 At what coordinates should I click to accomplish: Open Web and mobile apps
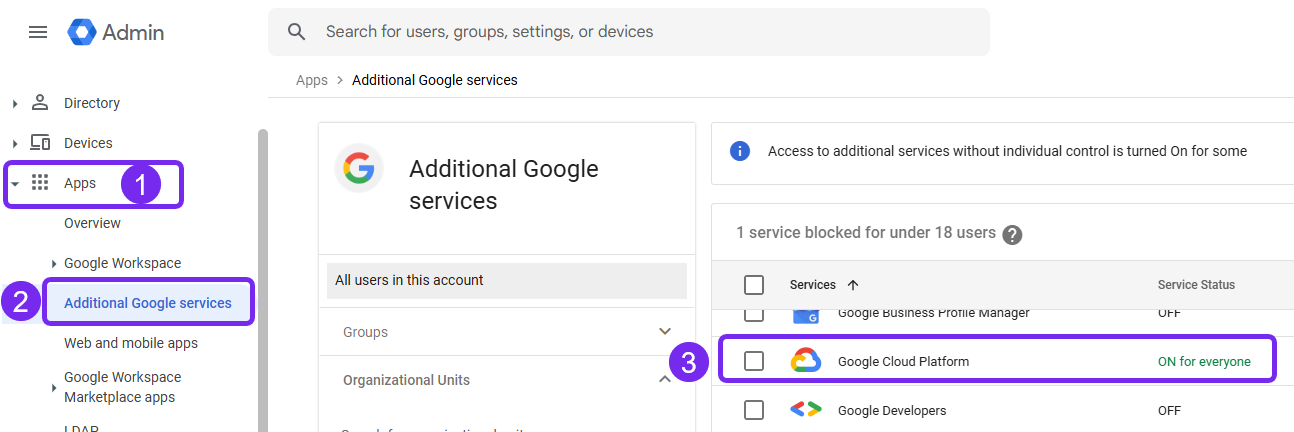(x=131, y=343)
